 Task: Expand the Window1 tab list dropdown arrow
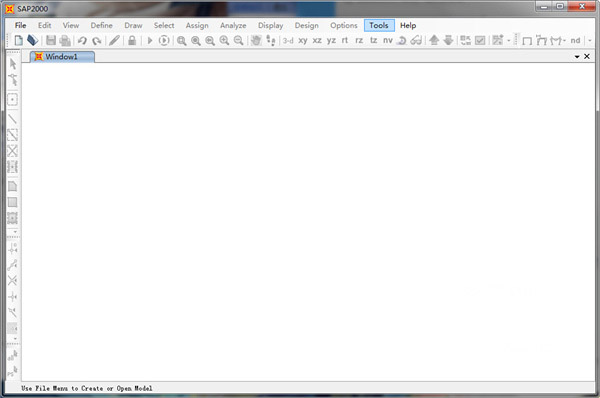click(x=577, y=57)
